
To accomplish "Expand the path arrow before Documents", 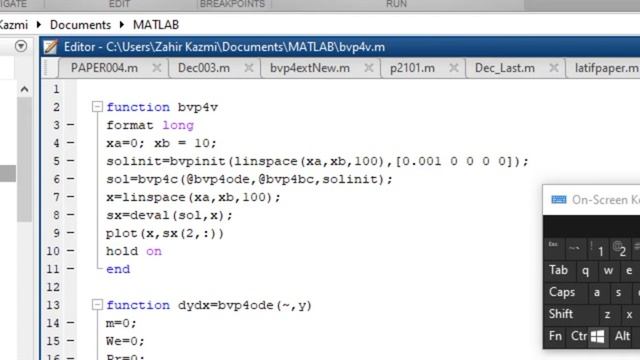I will (x=39, y=24).
